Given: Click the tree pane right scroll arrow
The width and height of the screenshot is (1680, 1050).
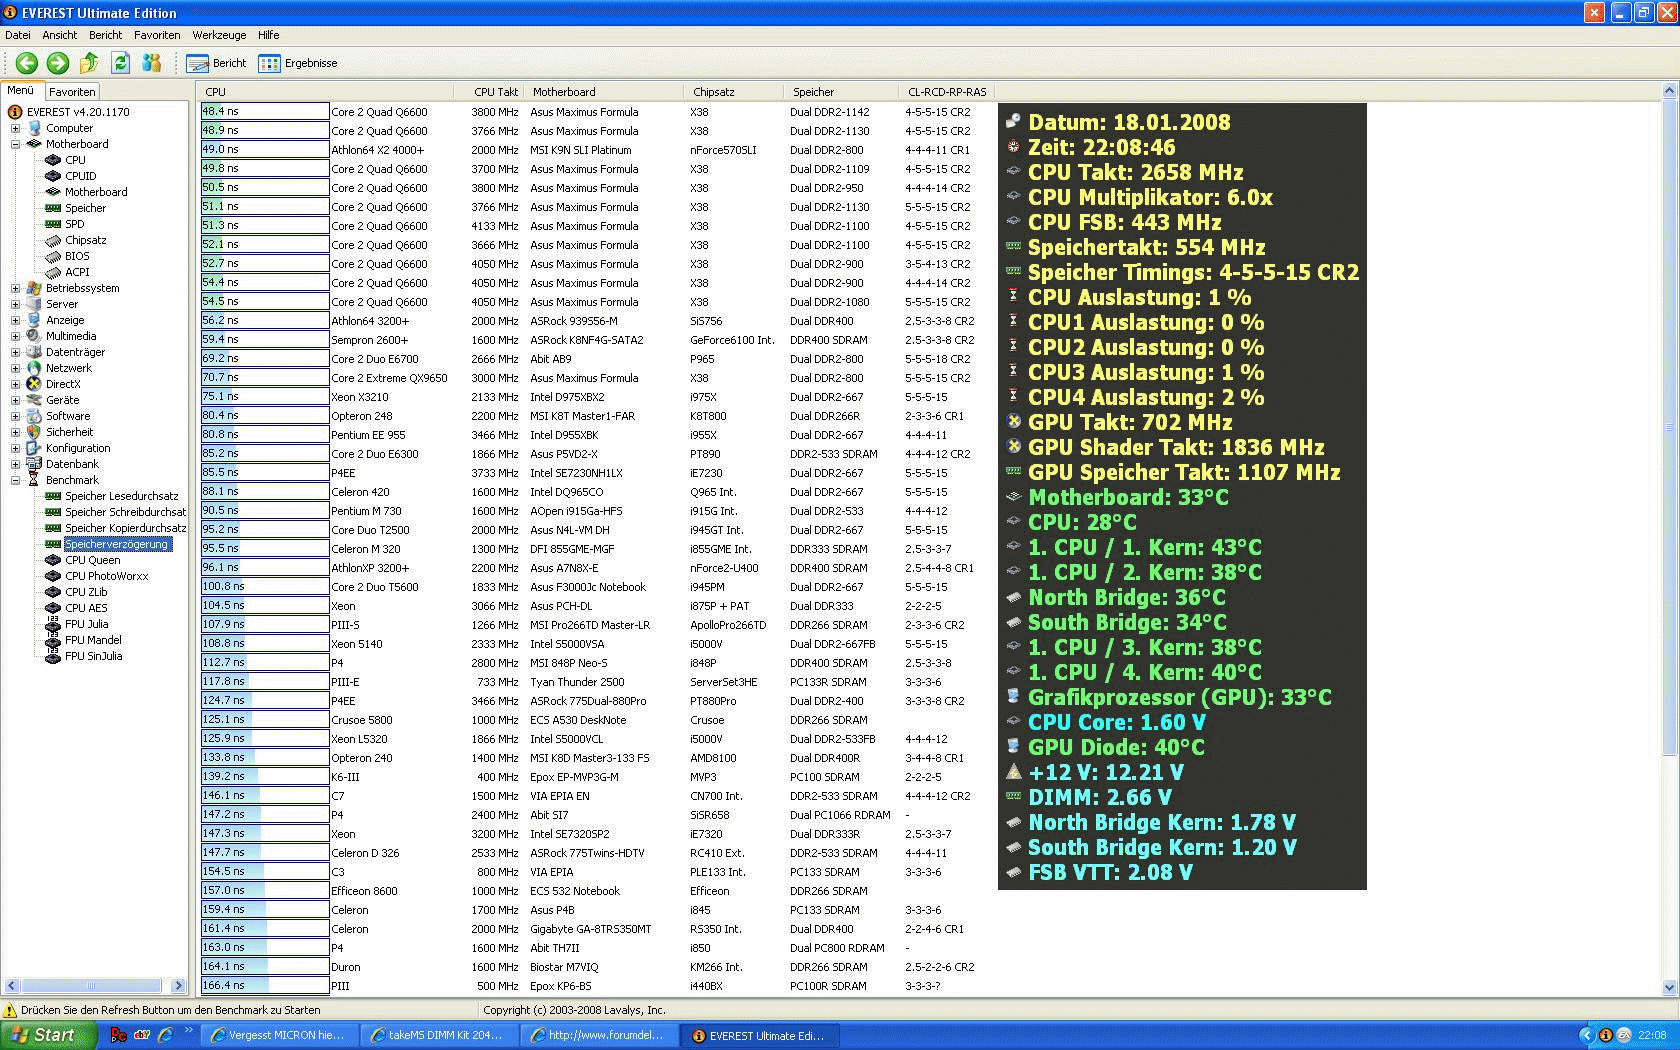Looking at the screenshot, I should pyautogui.click(x=179, y=986).
